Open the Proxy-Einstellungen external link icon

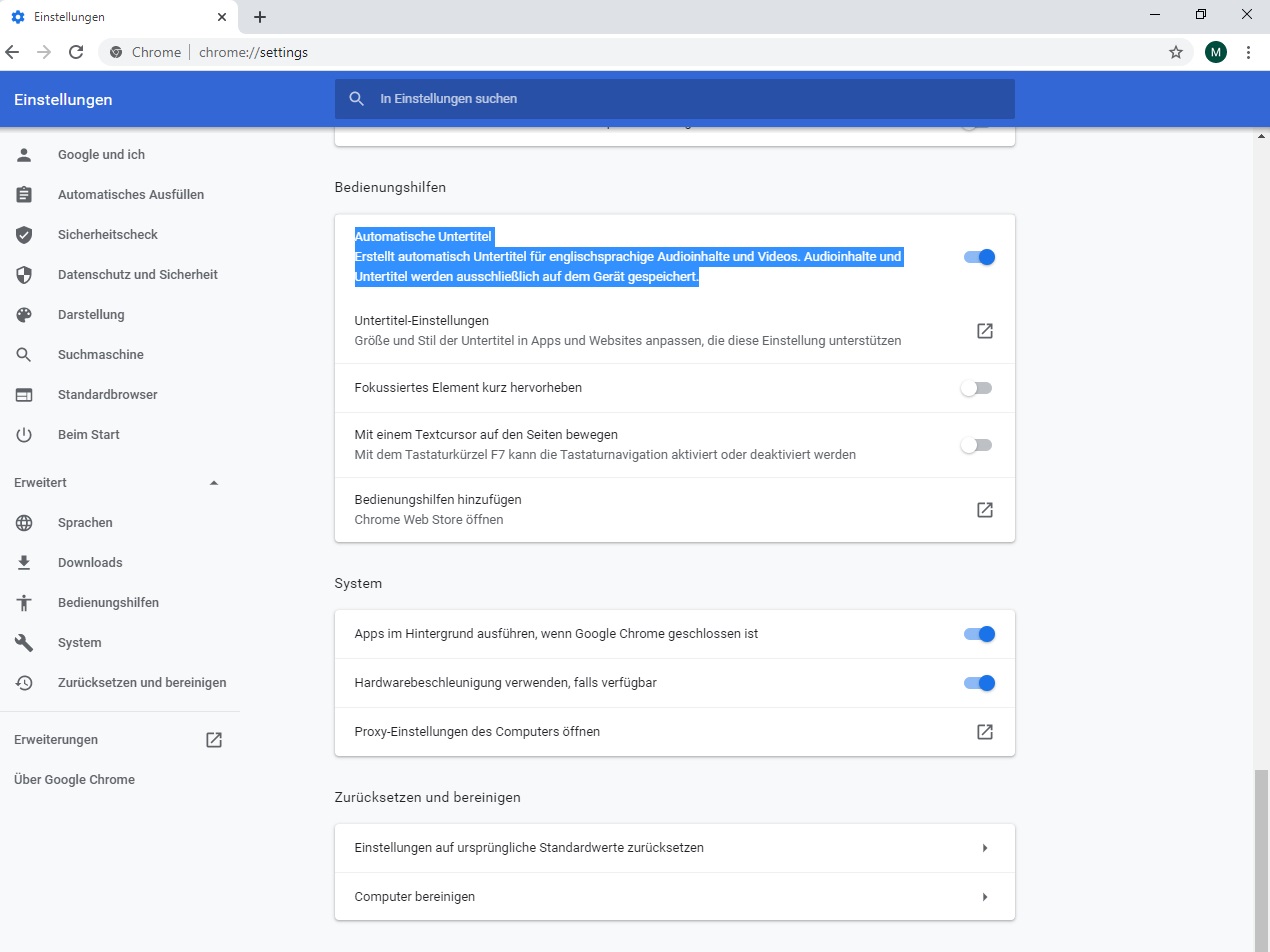(x=984, y=732)
